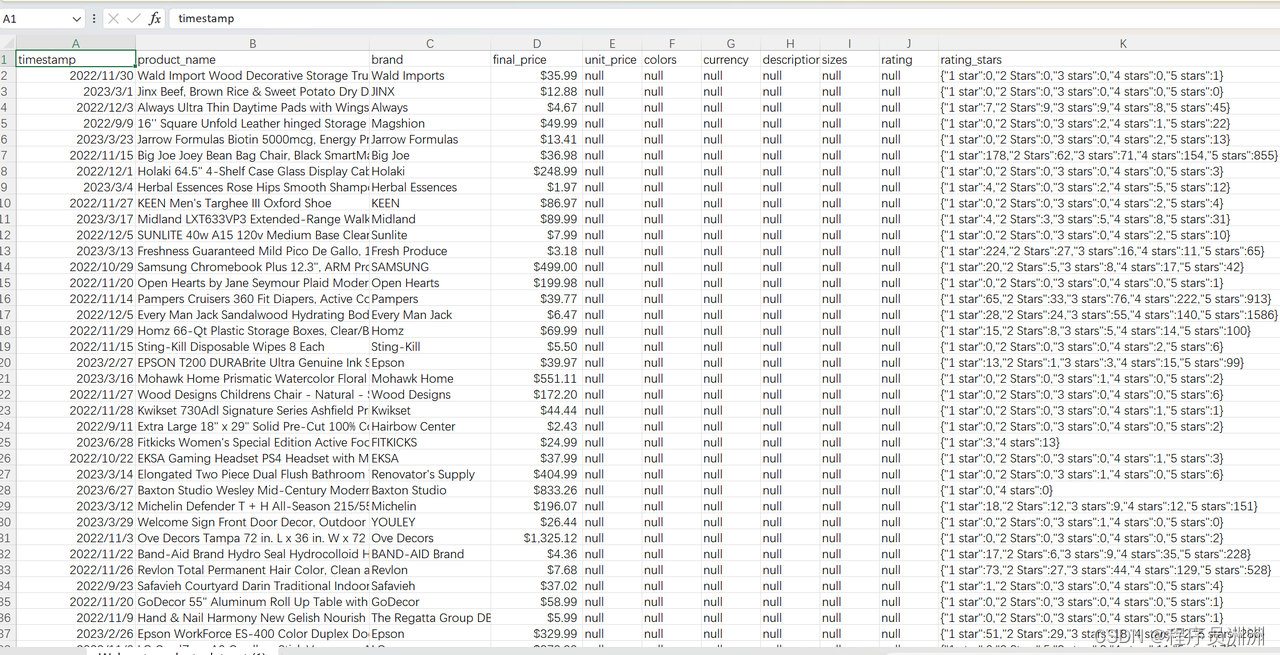Click the Magshion brand cell
The width and height of the screenshot is (1280, 655).
point(430,124)
